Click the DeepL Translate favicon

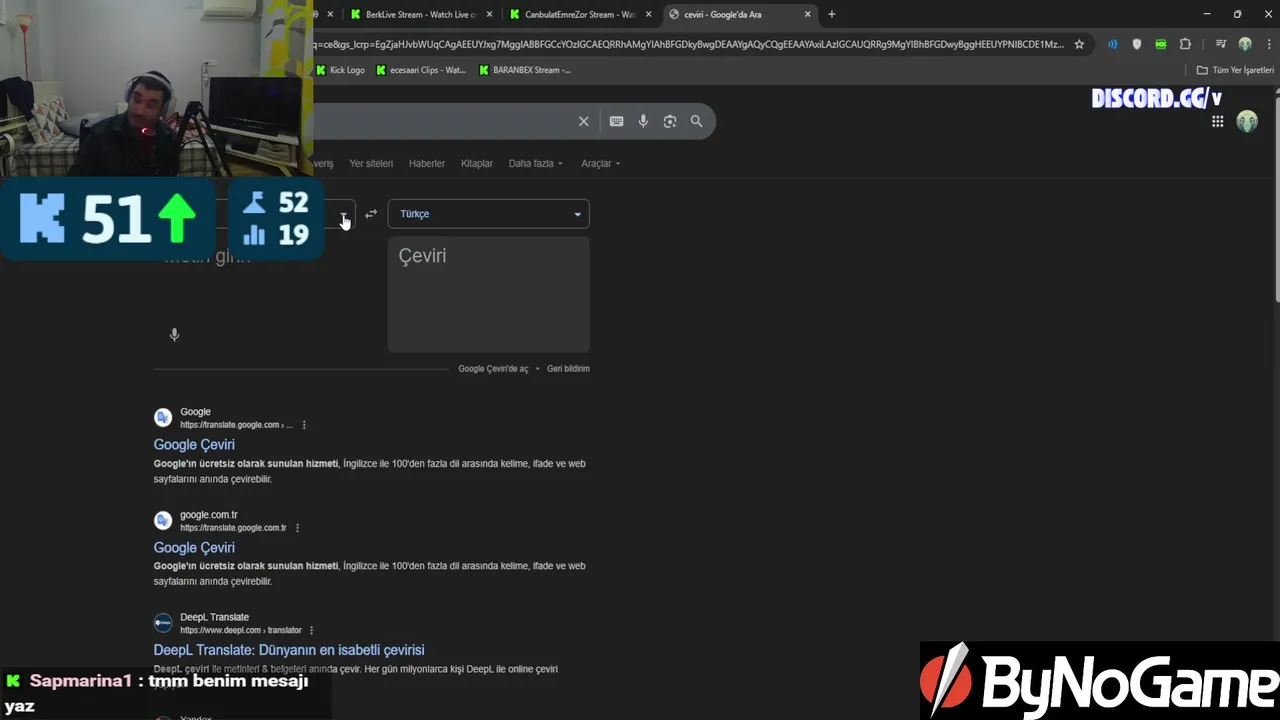click(163, 623)
